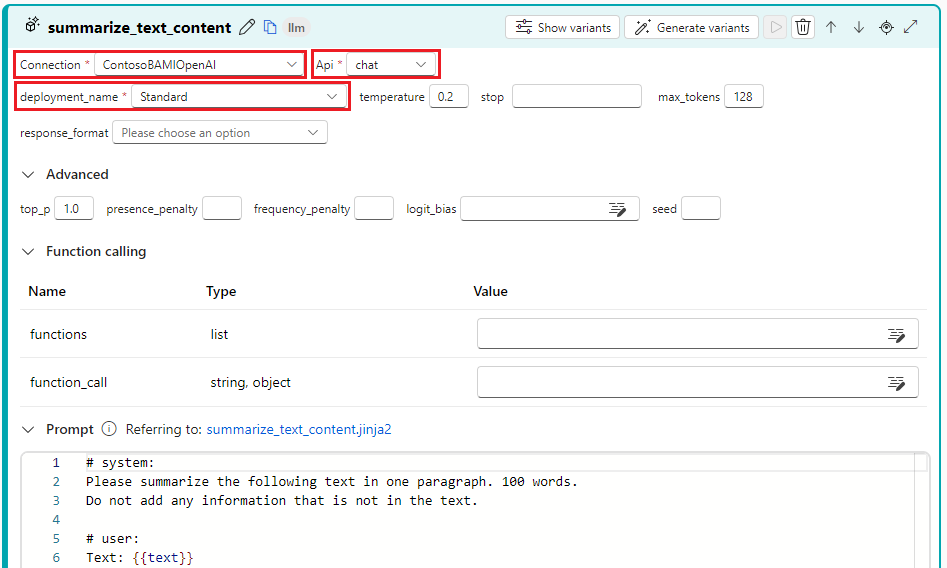
Task: Expand node to full screen
Action: click(x=911, y=27)
